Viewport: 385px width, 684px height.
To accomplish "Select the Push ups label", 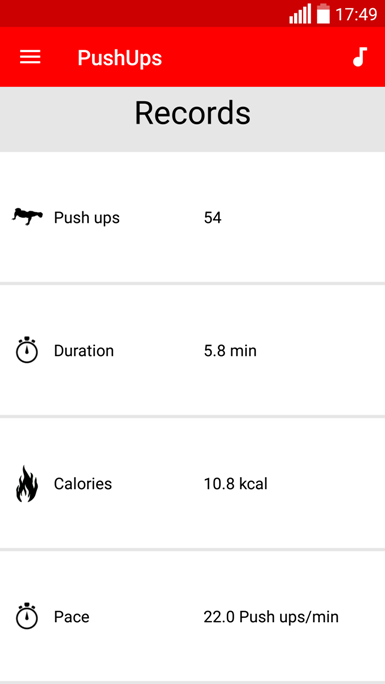I will tap(87, 217).
